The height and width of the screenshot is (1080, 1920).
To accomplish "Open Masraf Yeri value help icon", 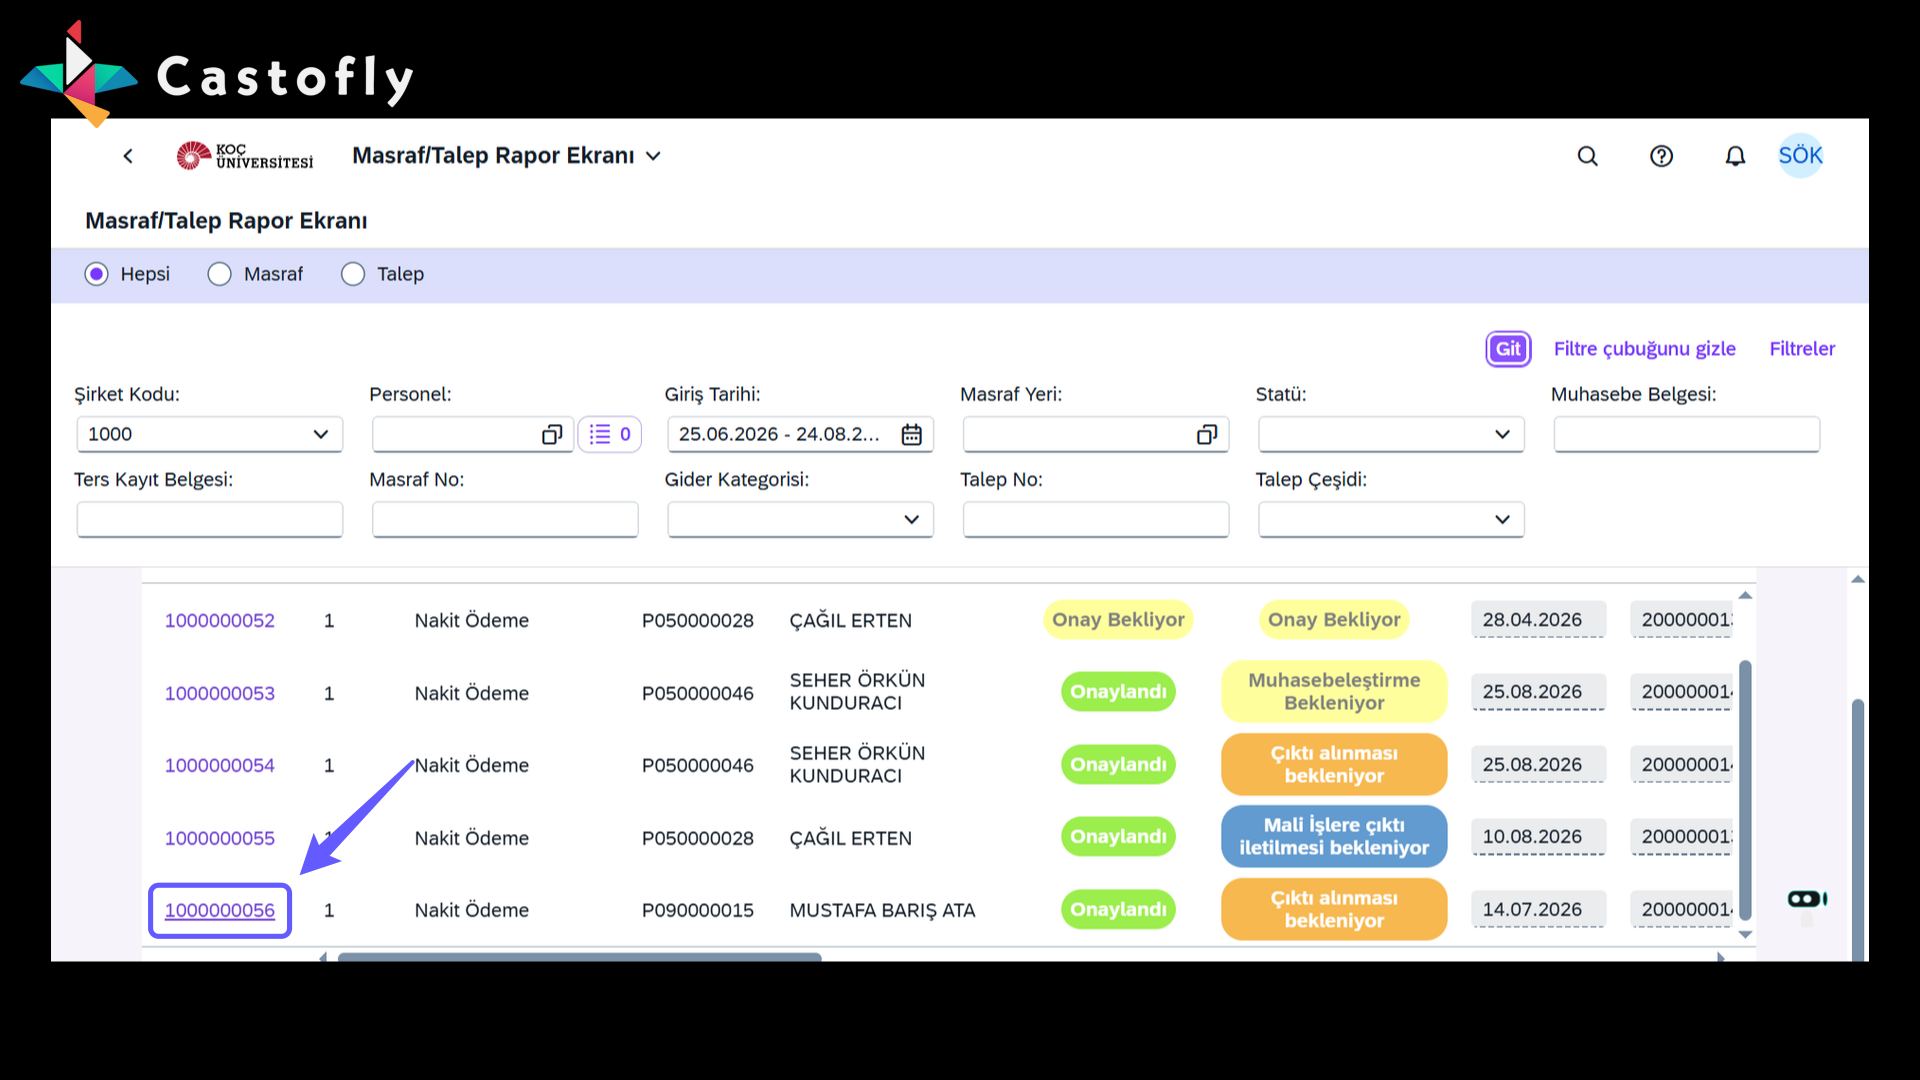I will pyautogui.click(x=1207, y=434).
